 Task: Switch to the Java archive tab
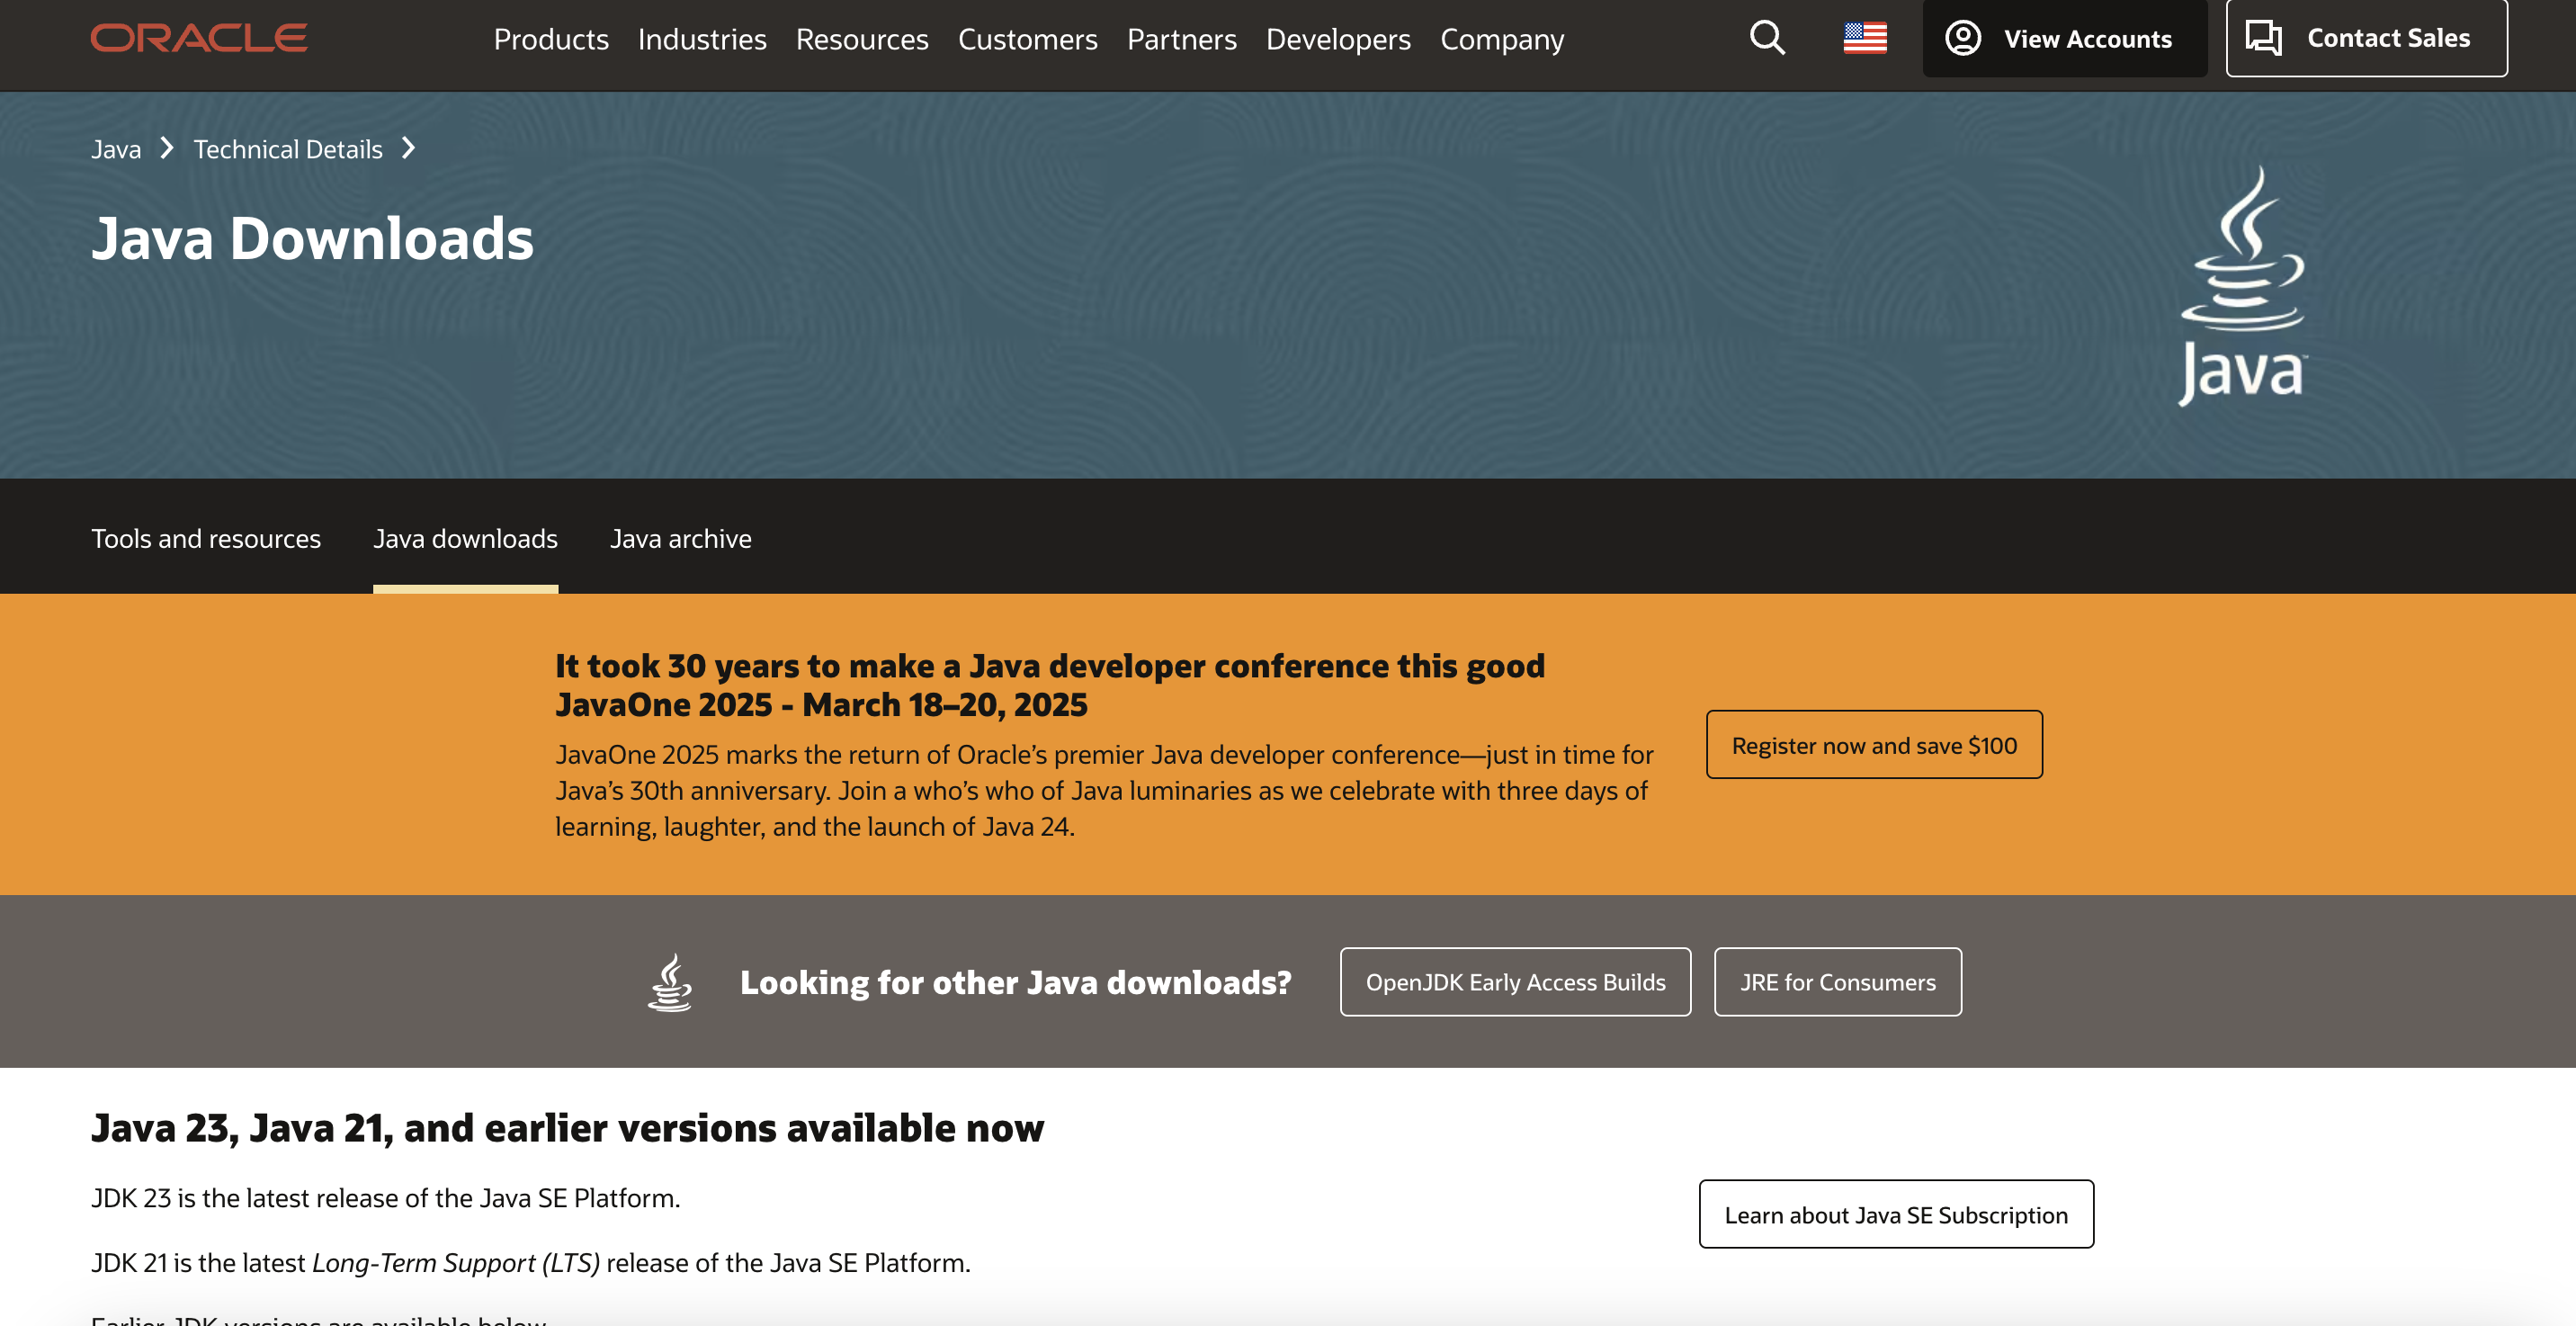[681, 538]
